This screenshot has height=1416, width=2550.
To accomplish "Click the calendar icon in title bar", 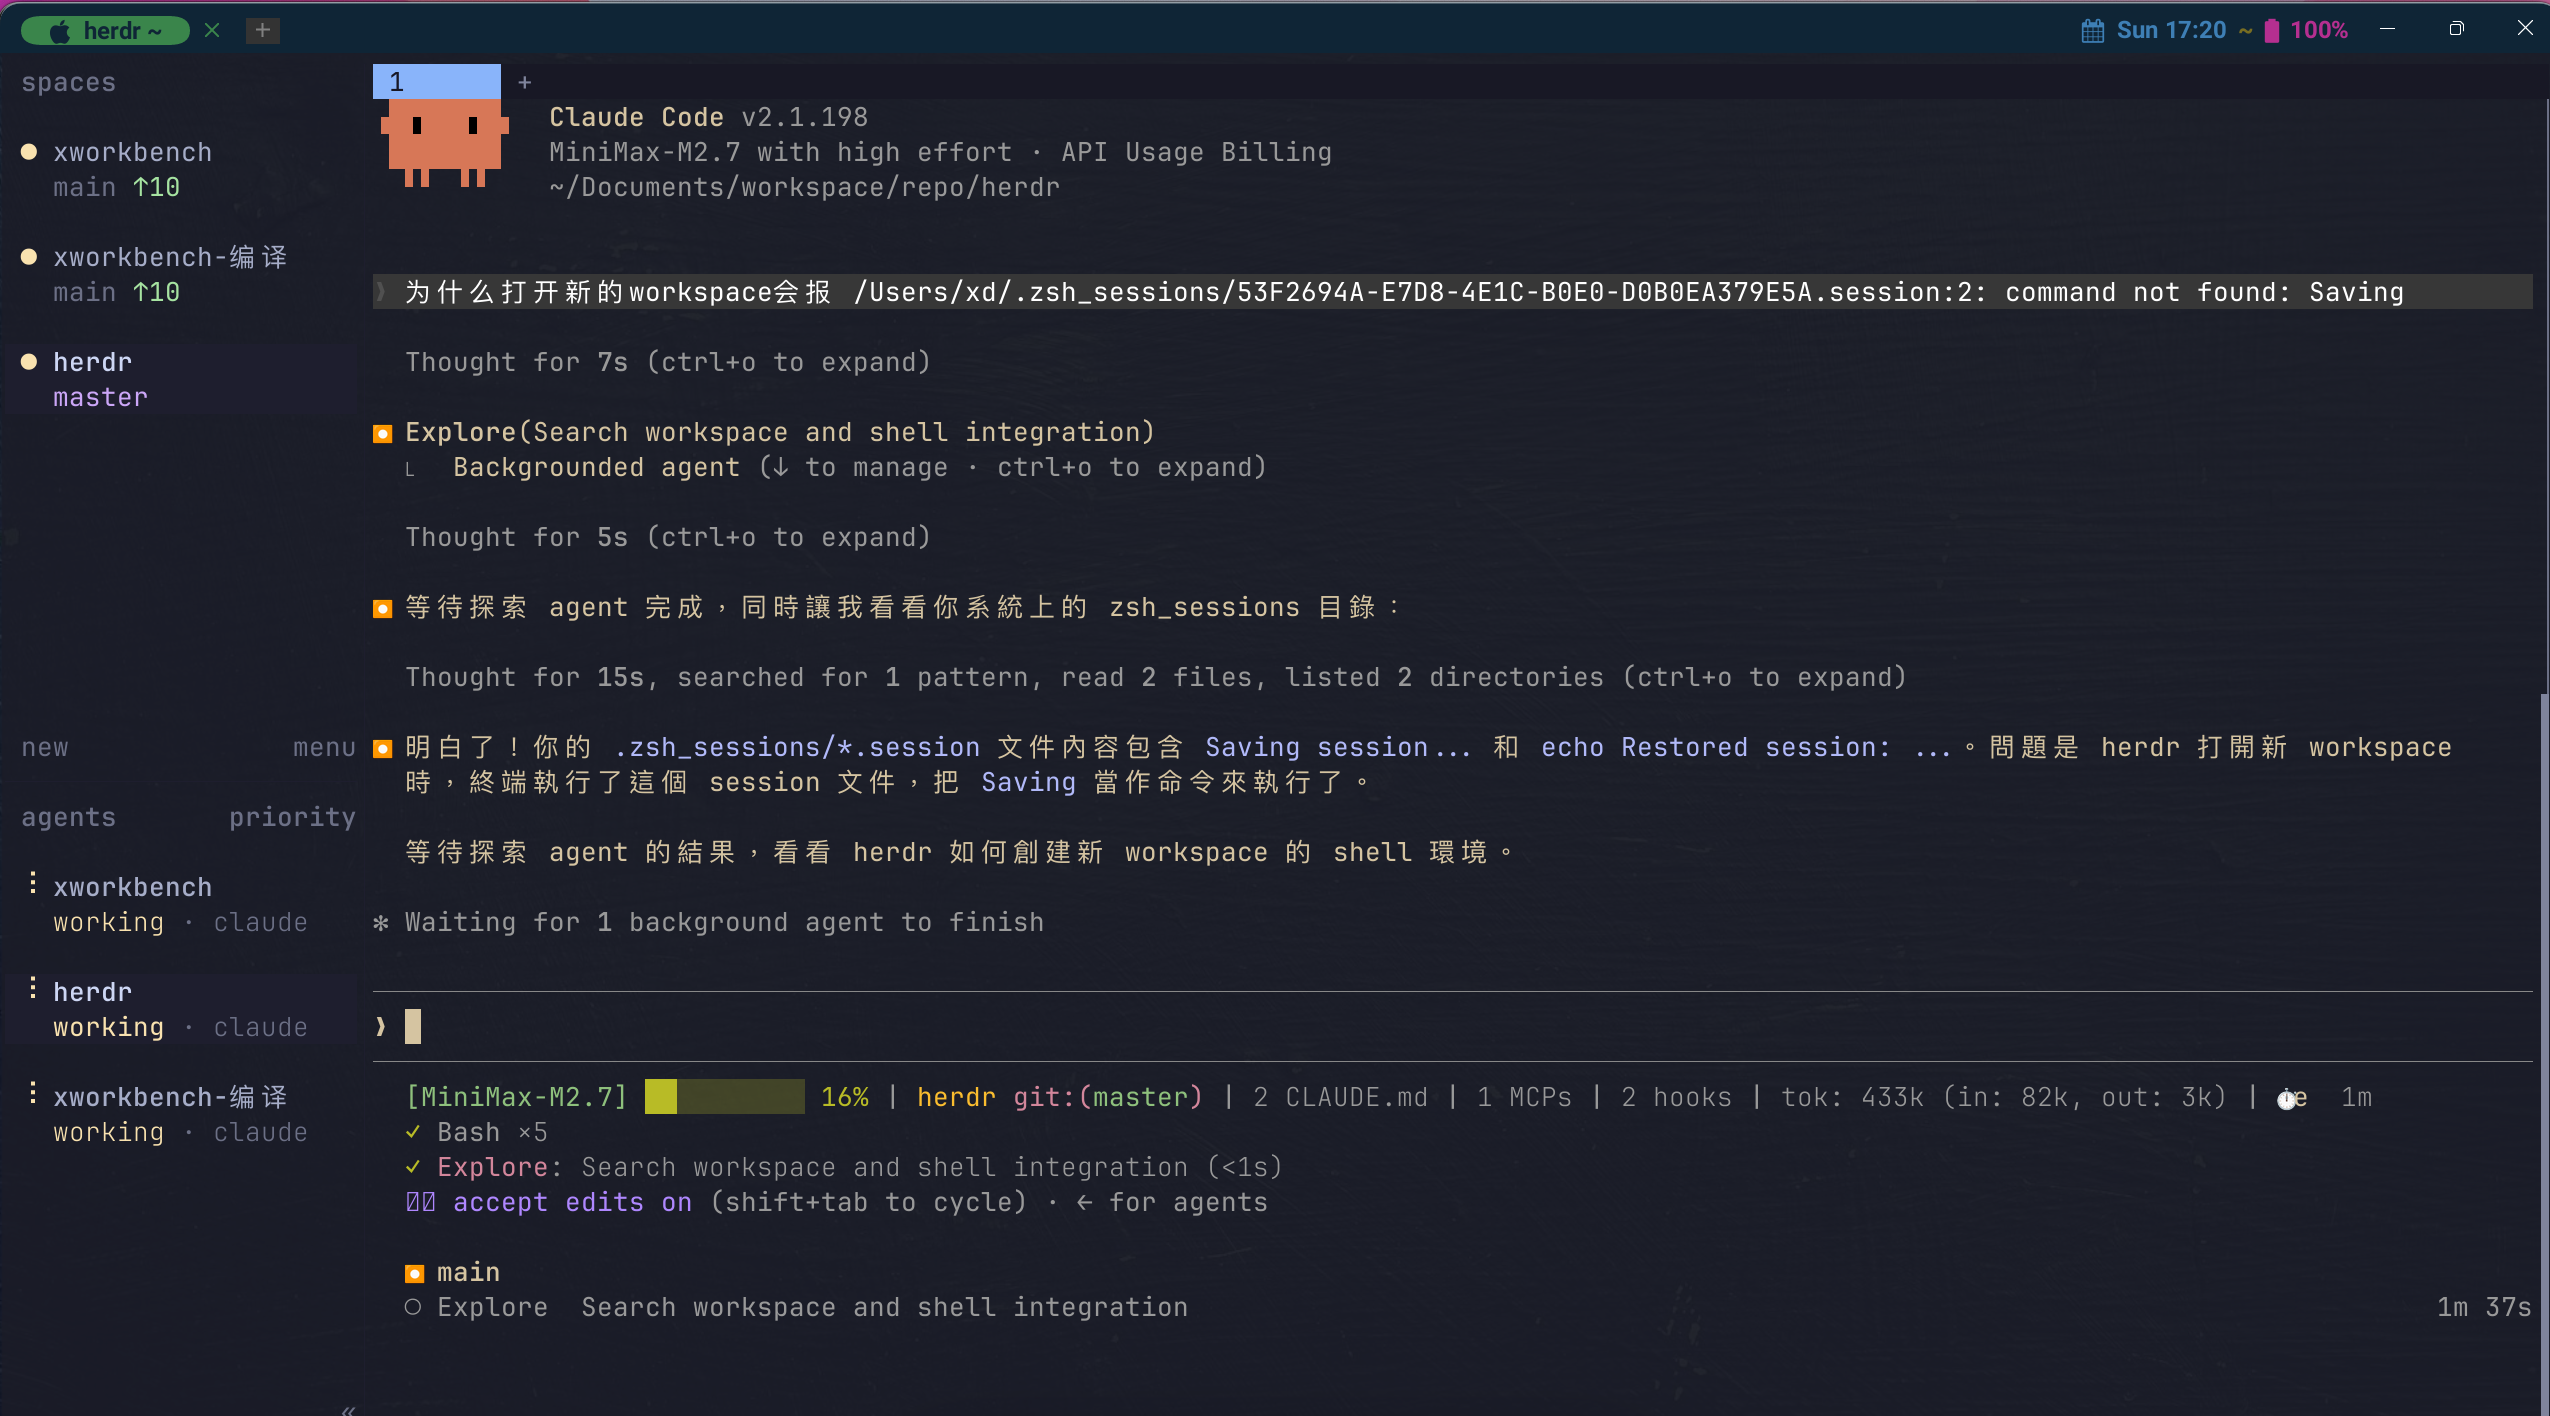I will [x=2092, y=31].
